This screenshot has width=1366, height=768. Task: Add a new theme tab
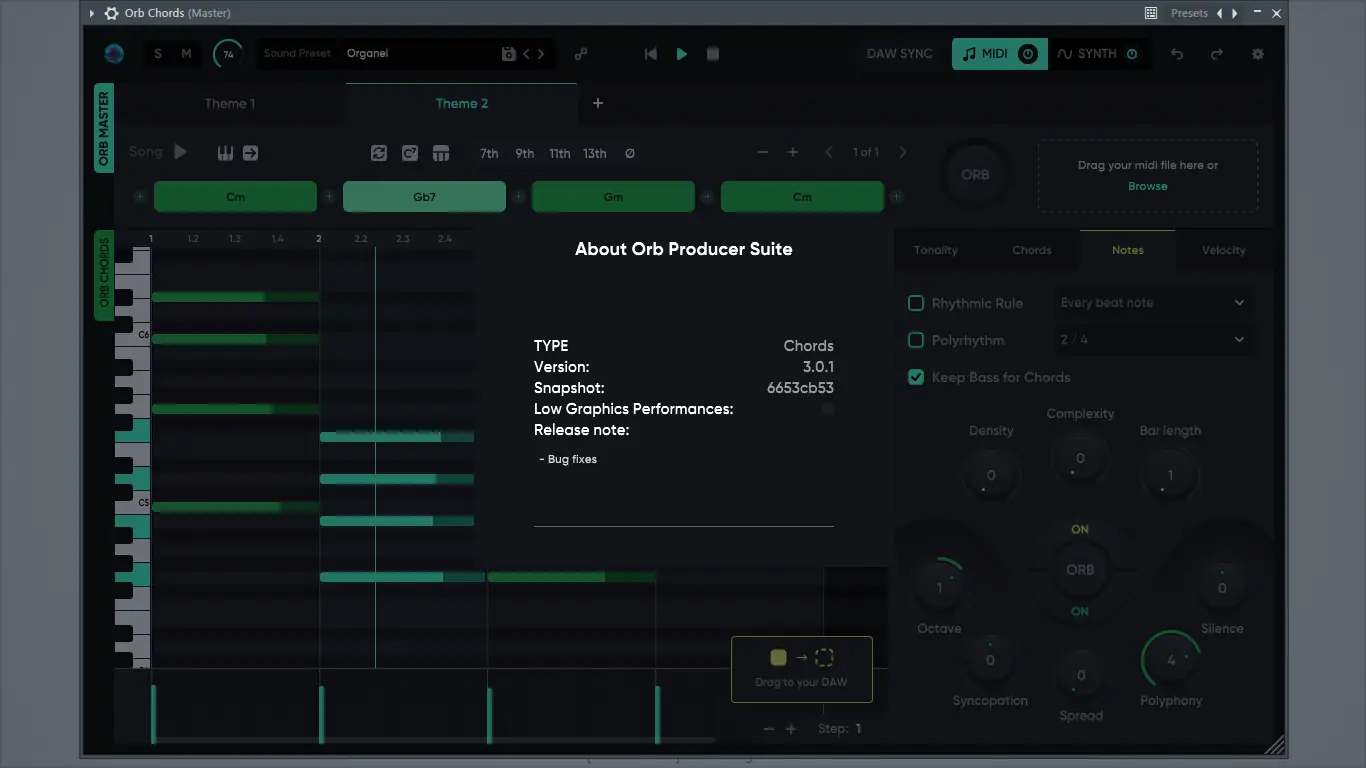598,103
